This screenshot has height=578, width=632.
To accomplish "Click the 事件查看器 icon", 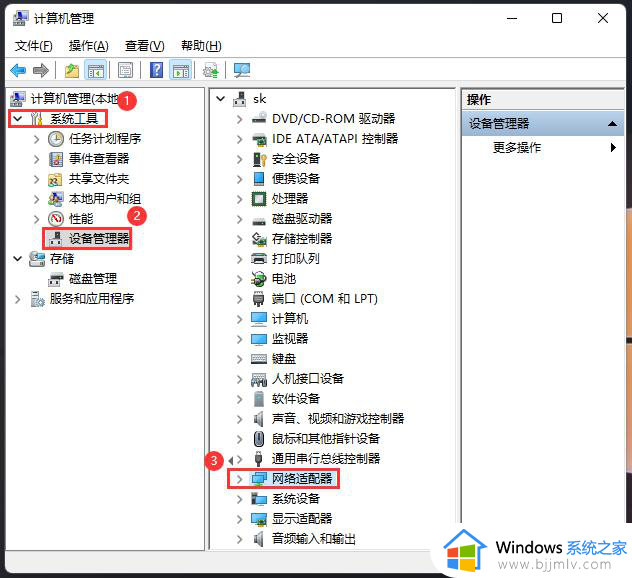I will (x=56, y=159).
